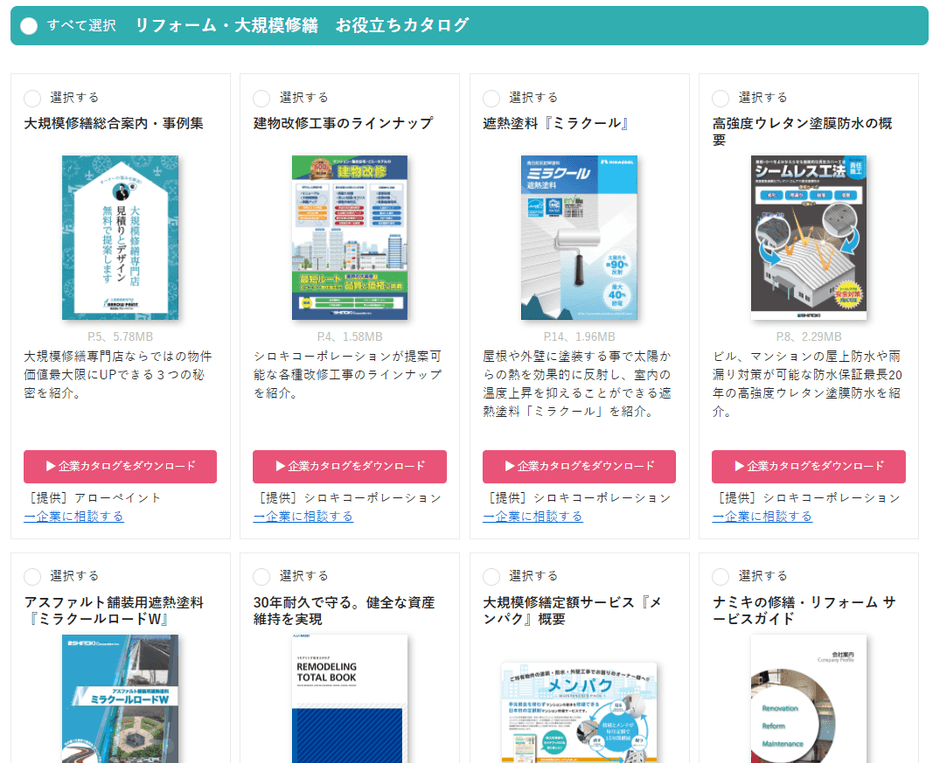Click the title 遮熱塗料『ミラクール』
The image size is (940, 763).
click(x=558, y=123)
